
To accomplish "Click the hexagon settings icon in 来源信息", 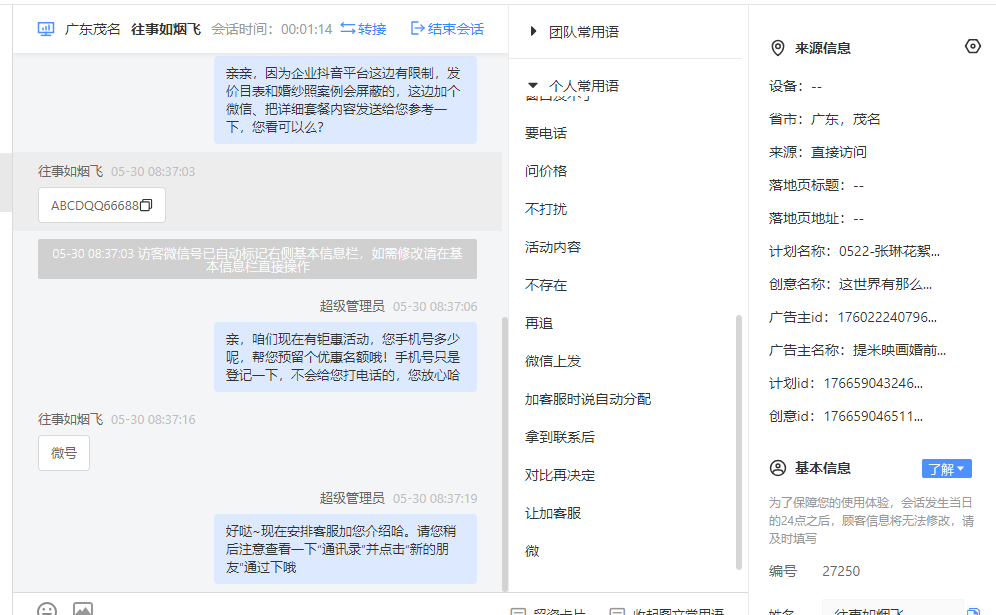I will (972, 46).
